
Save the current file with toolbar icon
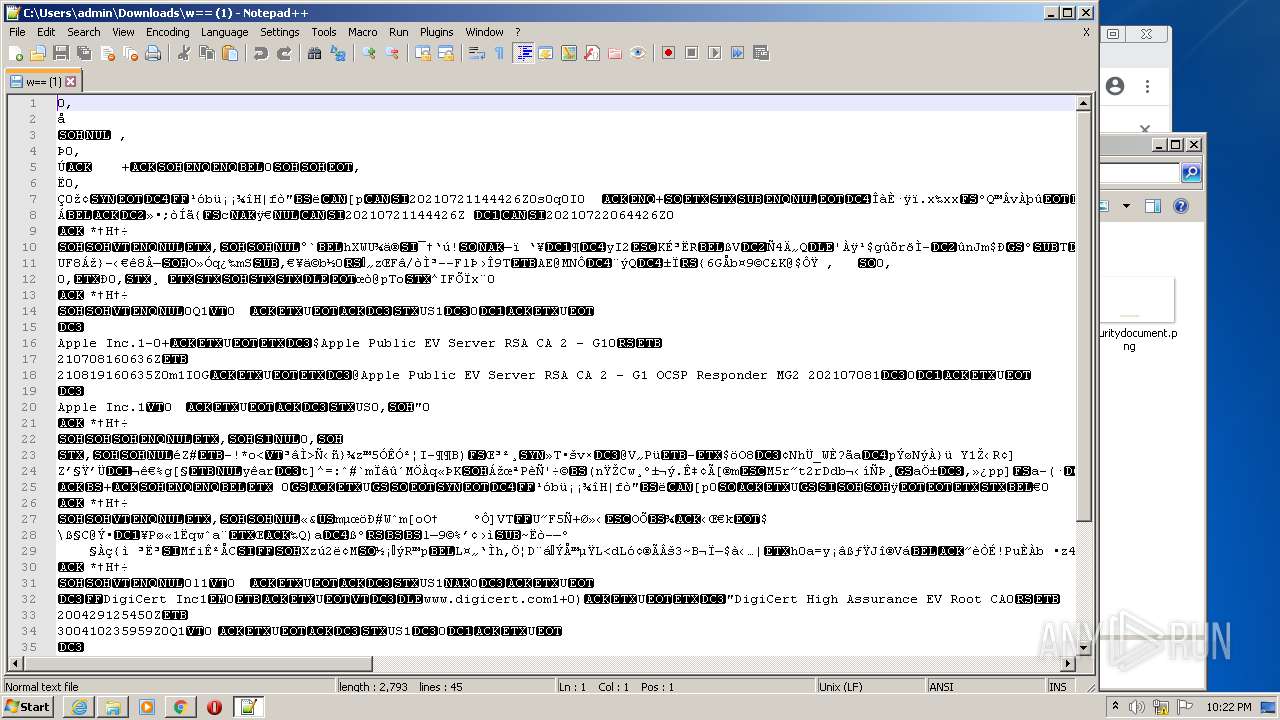point(60,53)
